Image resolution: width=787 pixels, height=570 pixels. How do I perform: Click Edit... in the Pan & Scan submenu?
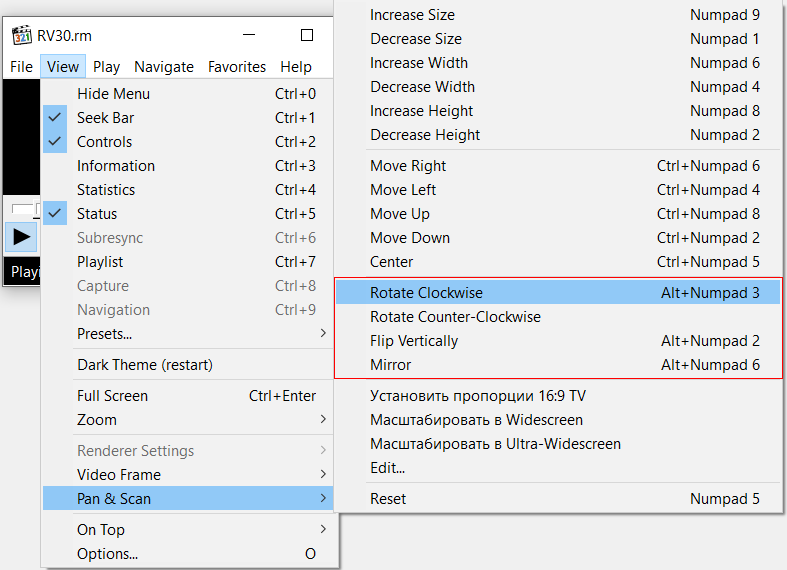(387, 468)
